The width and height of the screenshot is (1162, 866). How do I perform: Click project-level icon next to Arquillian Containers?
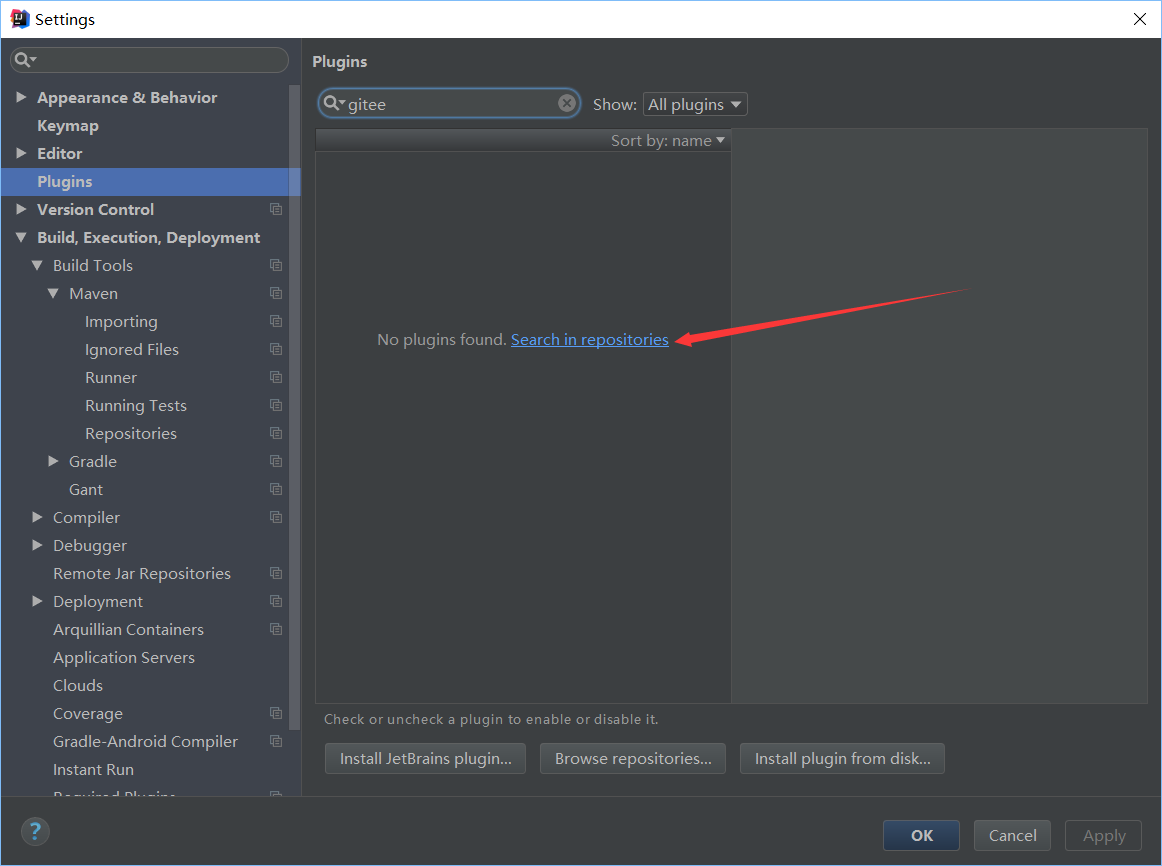276,630
